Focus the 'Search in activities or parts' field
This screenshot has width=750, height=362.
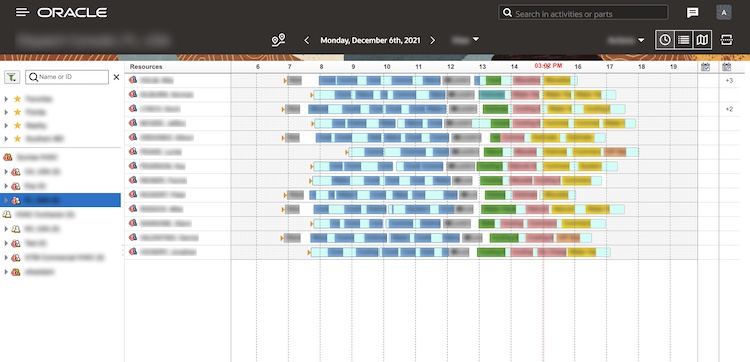(x=583, y=13)
